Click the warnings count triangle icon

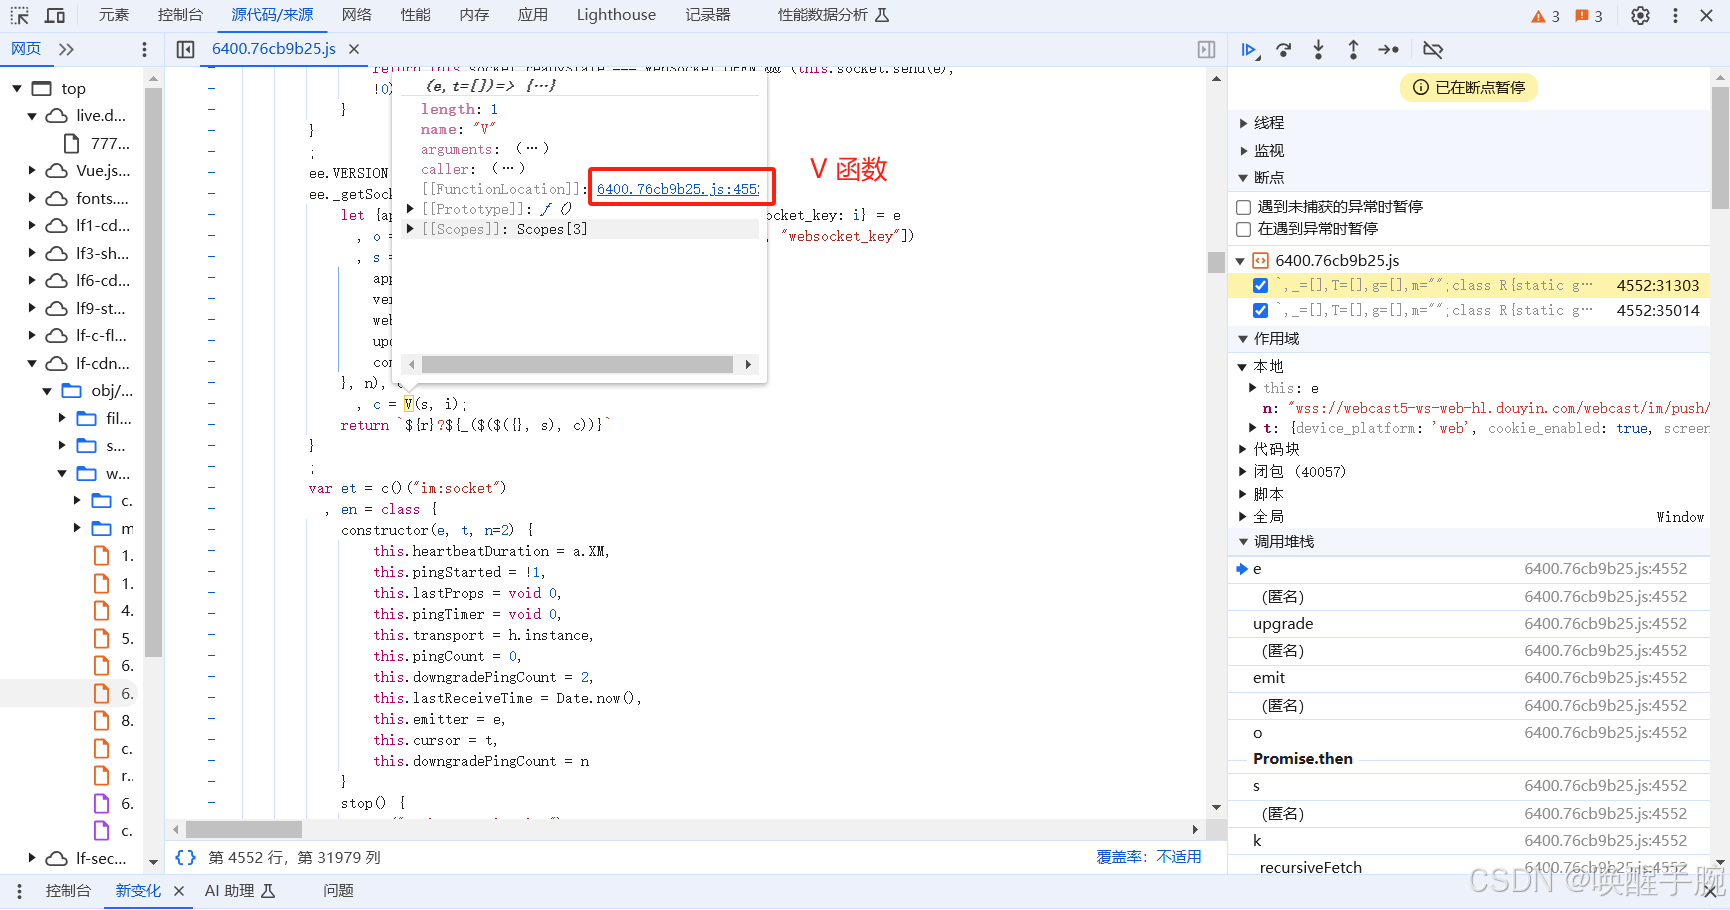click(x=1538, y=16)
